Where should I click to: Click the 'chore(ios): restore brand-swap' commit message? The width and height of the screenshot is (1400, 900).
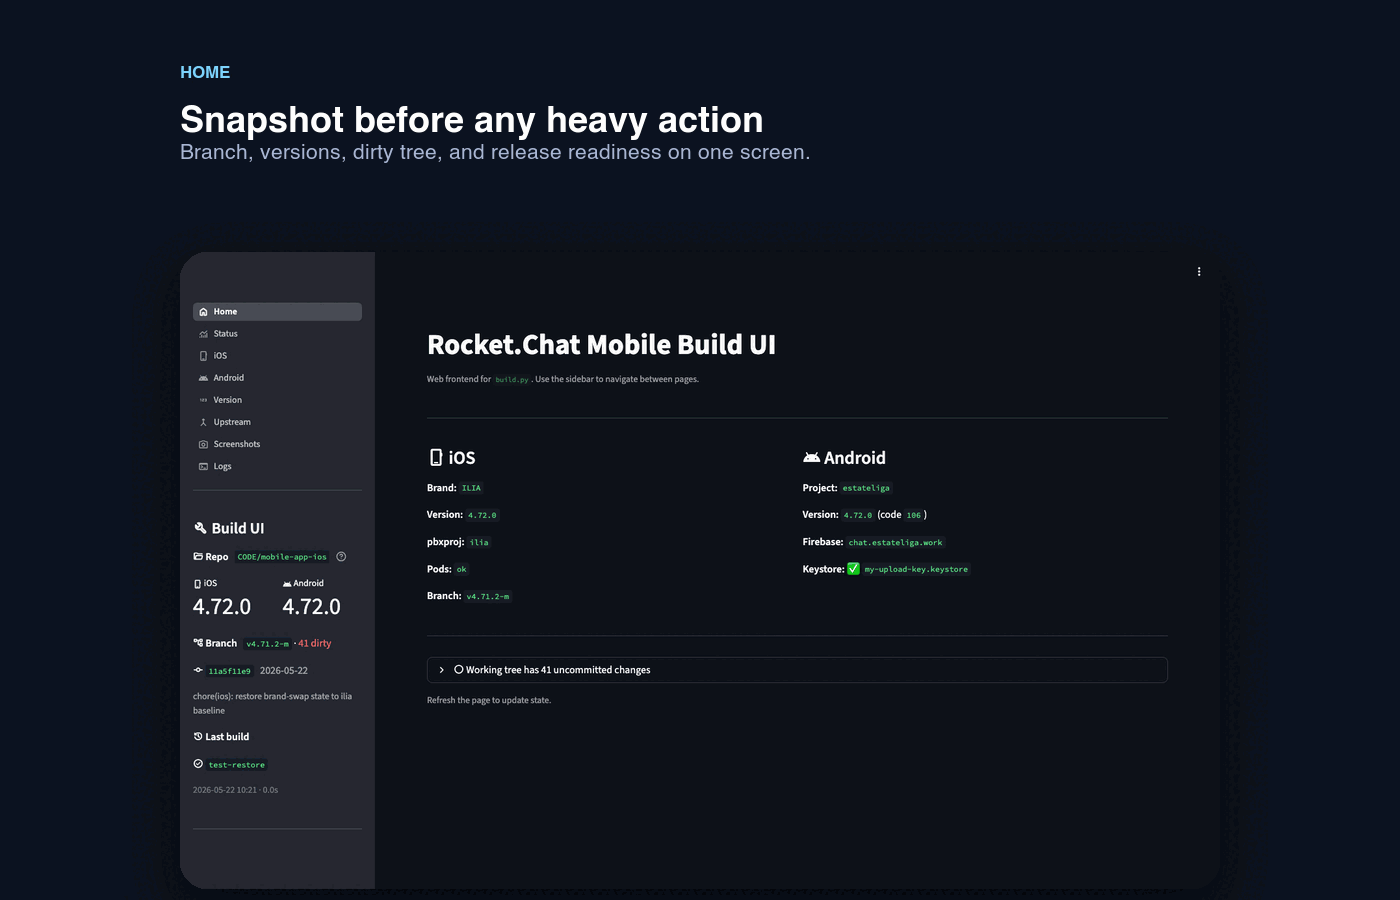[x=272, y=703]
